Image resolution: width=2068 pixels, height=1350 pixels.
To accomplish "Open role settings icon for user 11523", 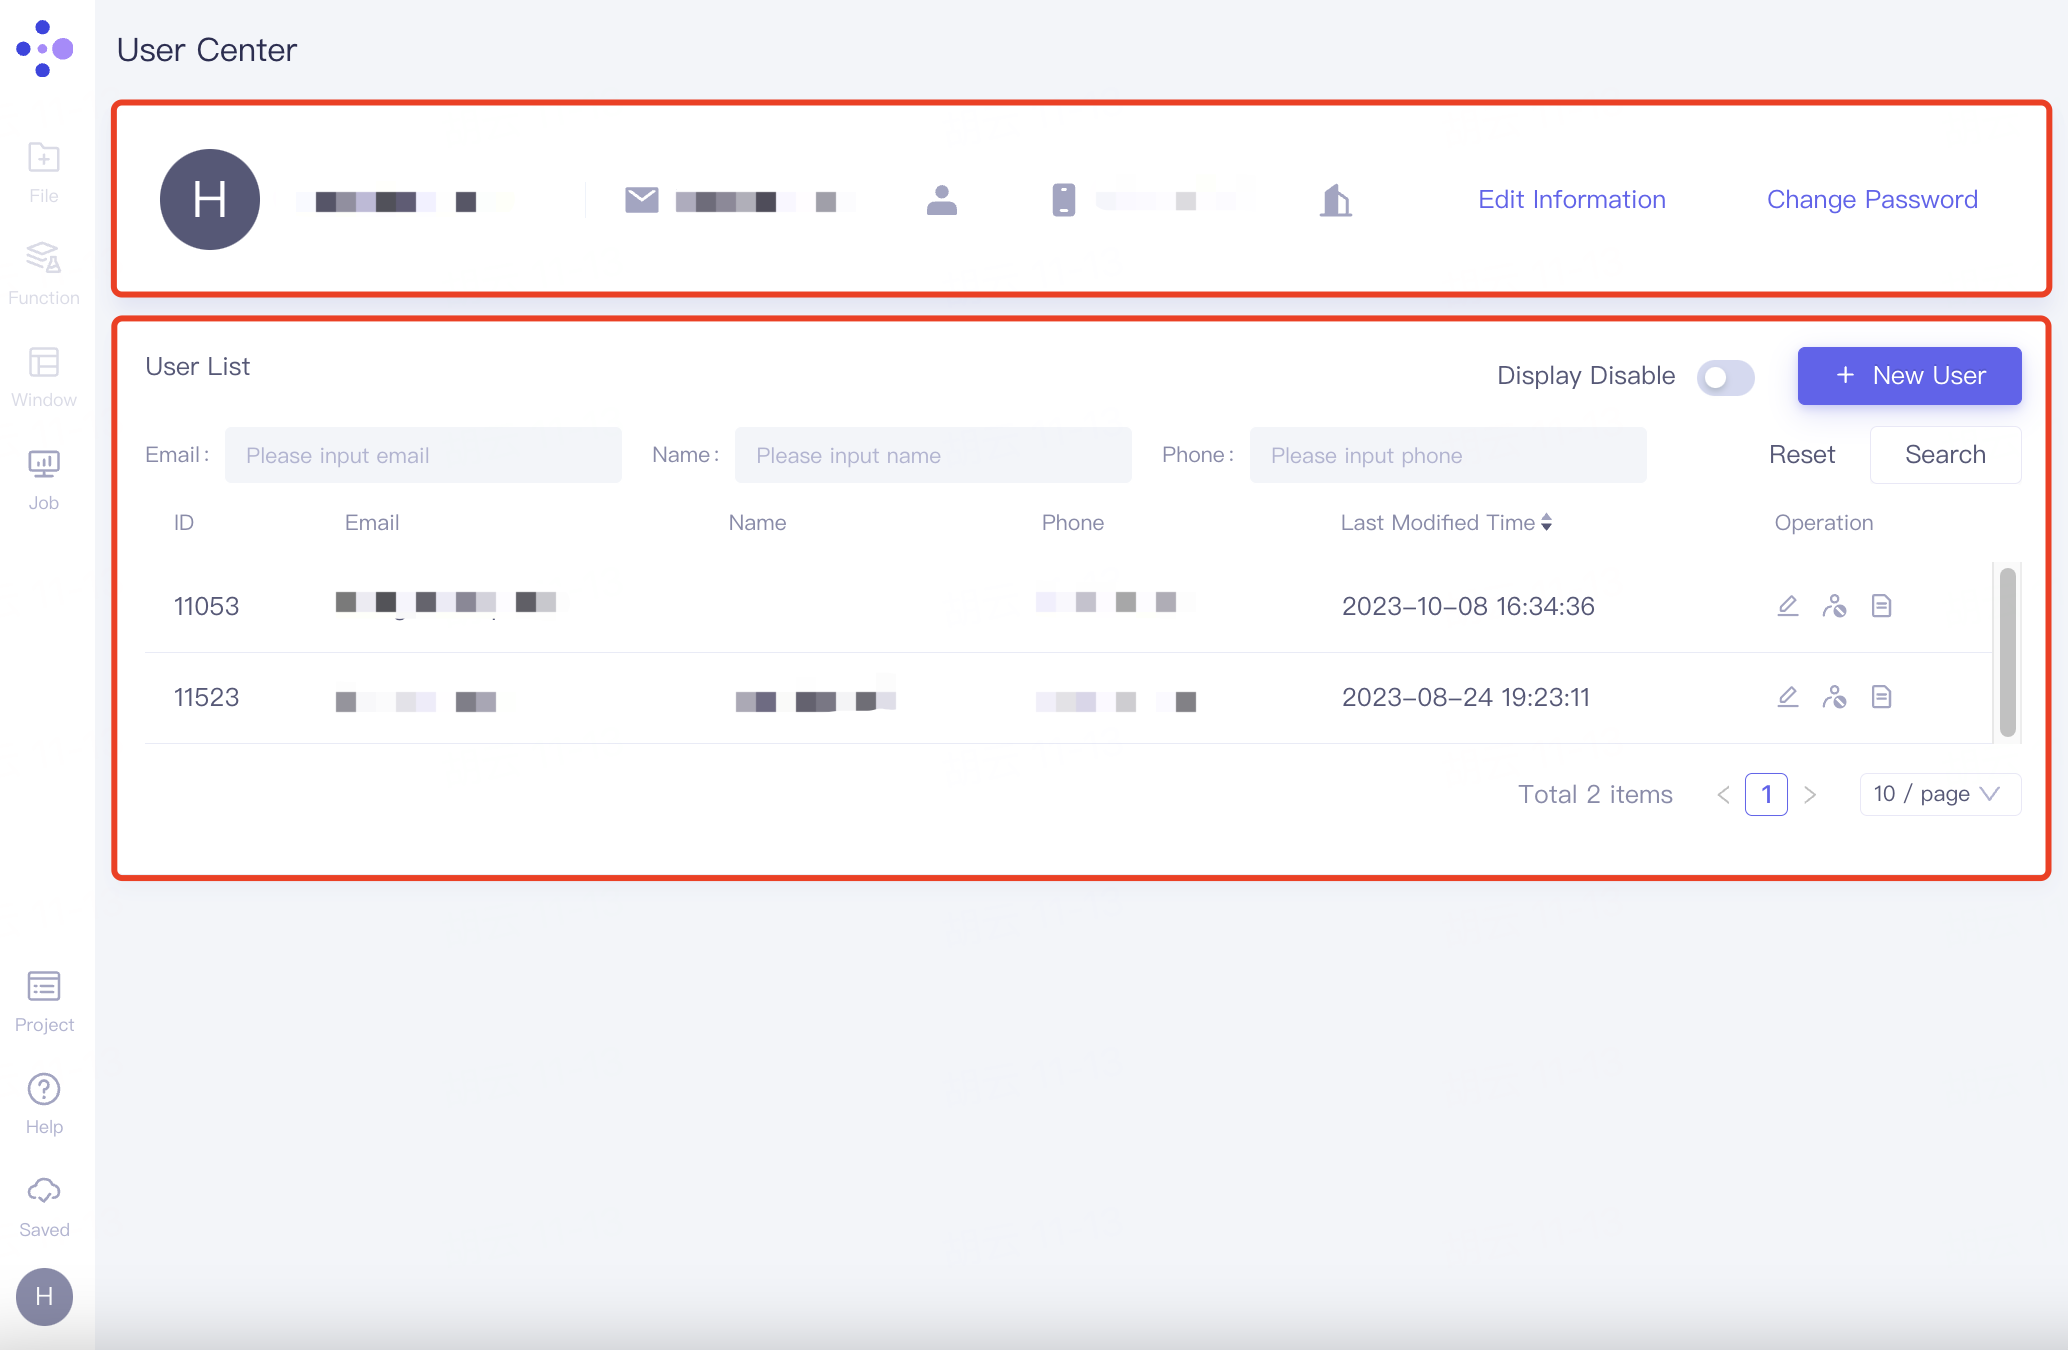I will [1835, 697].
